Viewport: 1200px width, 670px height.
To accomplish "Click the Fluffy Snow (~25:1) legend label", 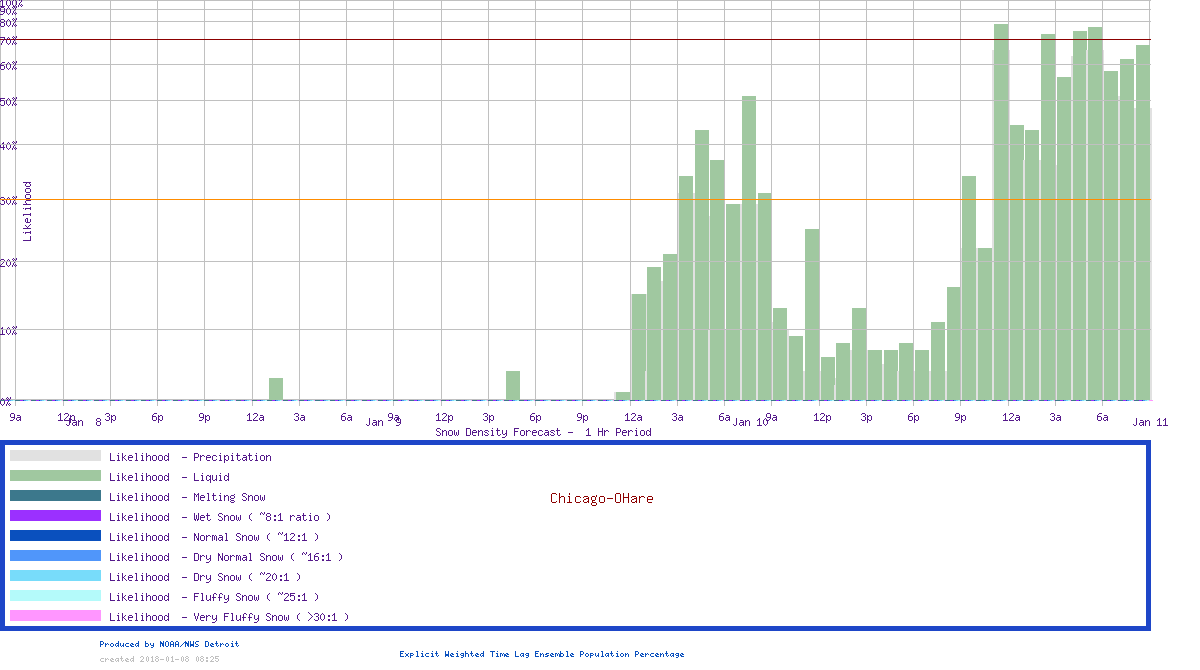I will [x=211, y=597].
